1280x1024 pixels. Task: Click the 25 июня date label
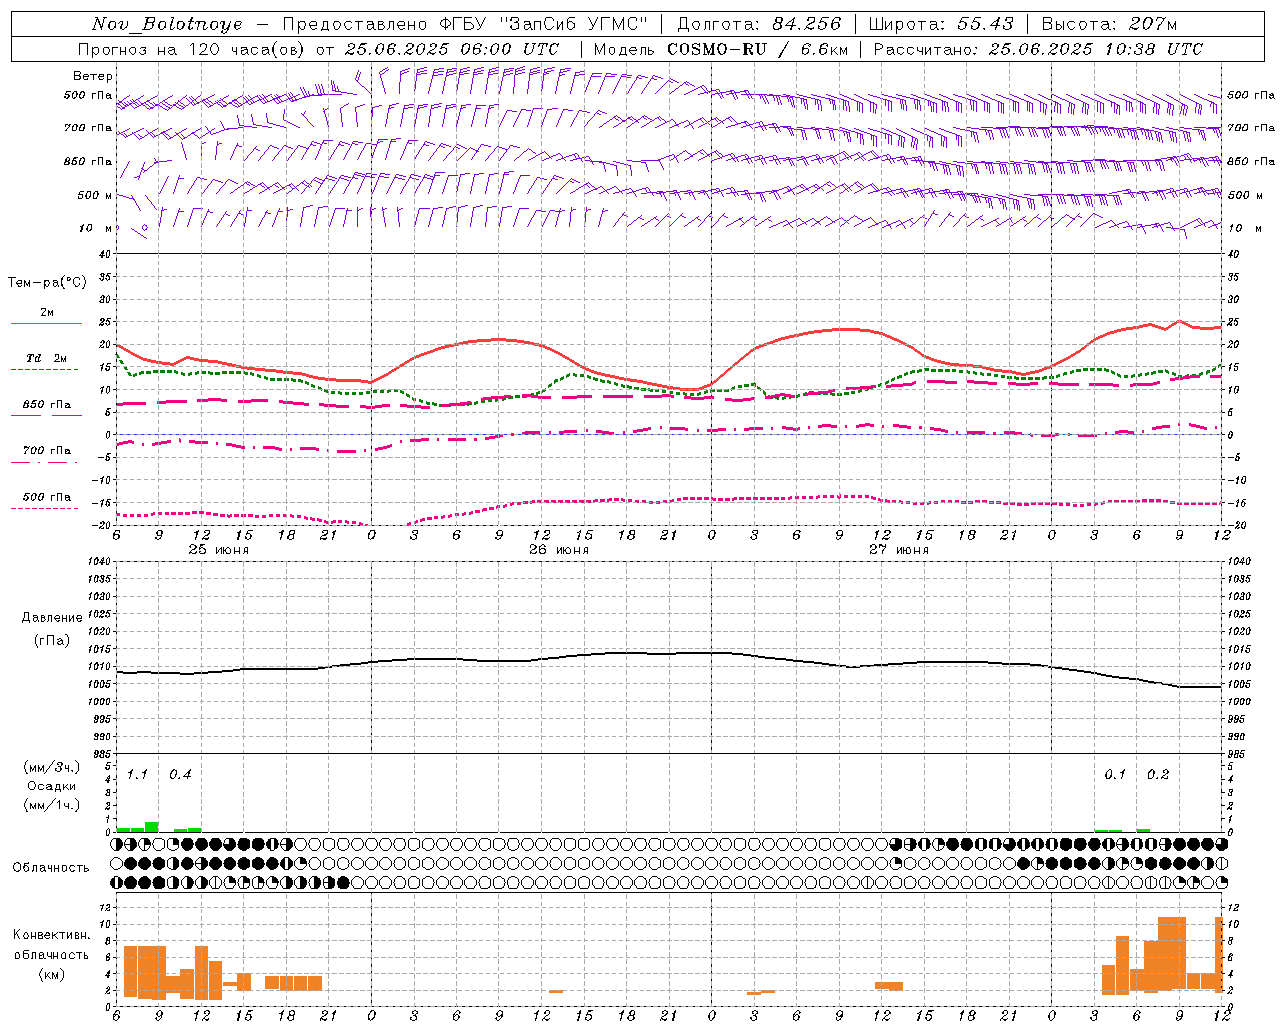click(x=219, y=550)
